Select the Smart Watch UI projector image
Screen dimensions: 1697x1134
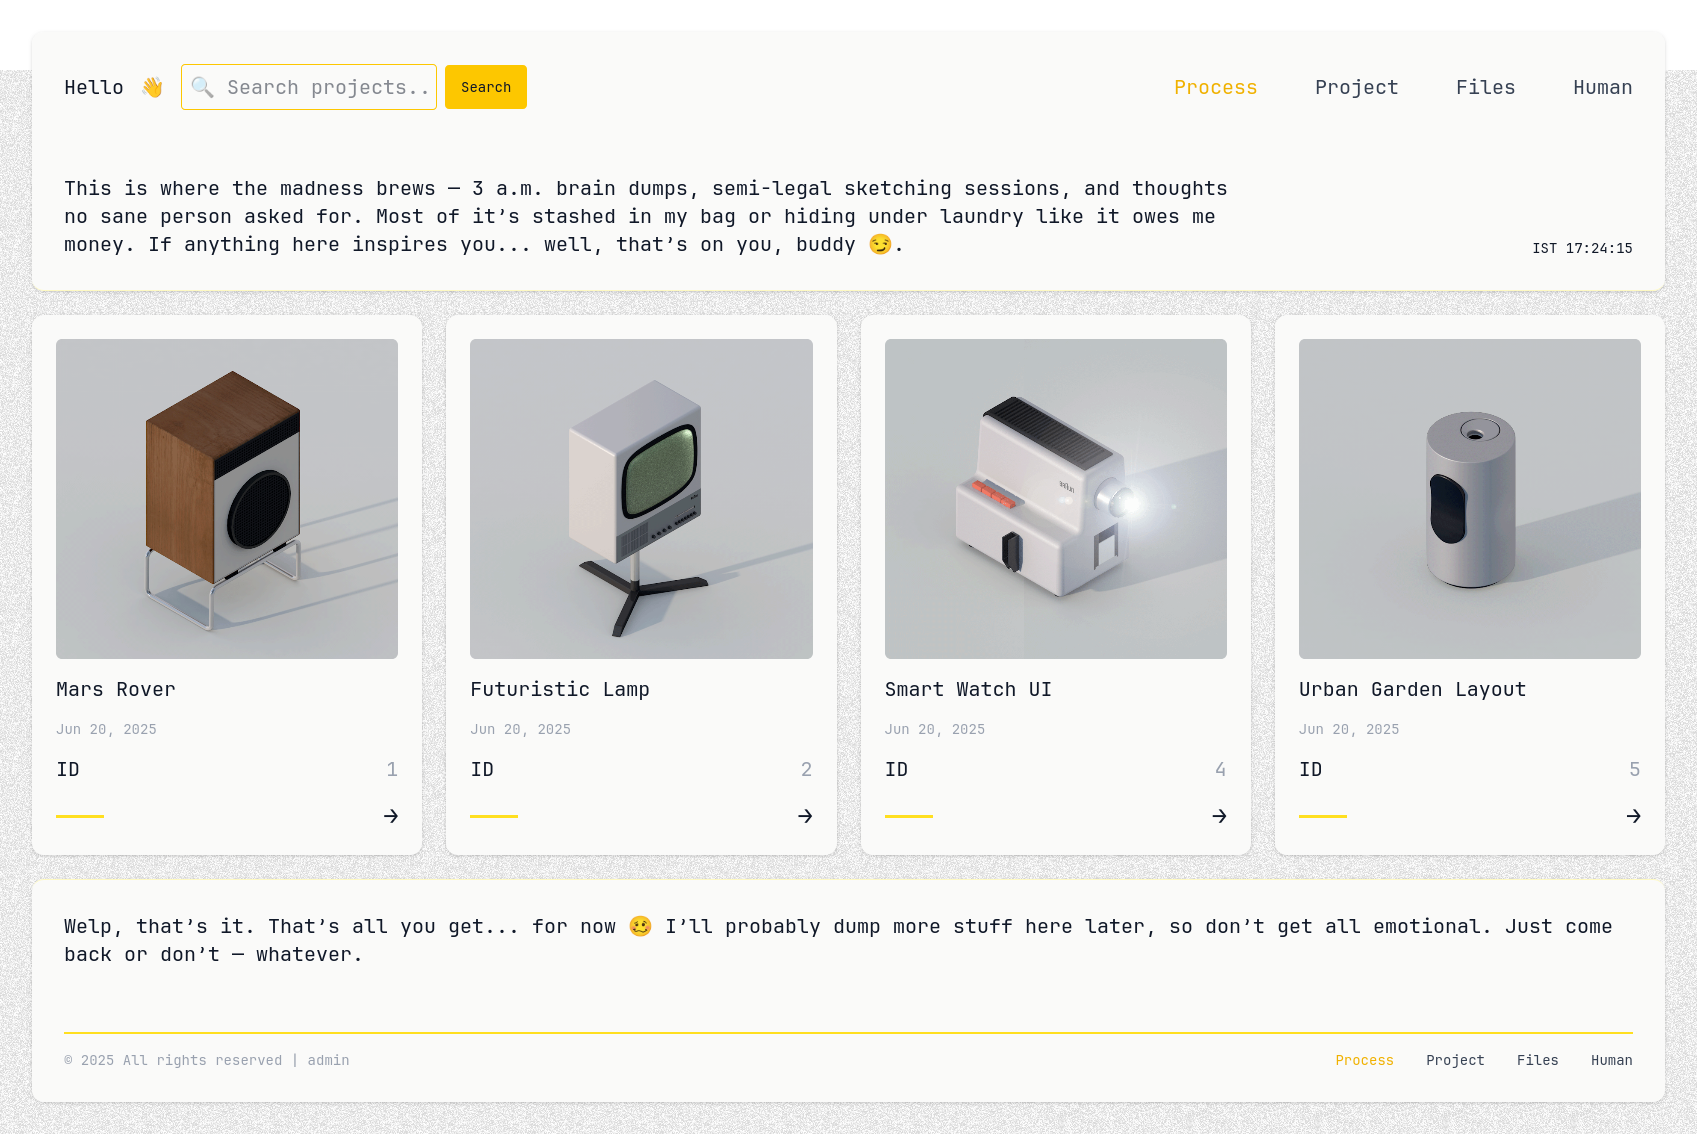click(1055, 498)
